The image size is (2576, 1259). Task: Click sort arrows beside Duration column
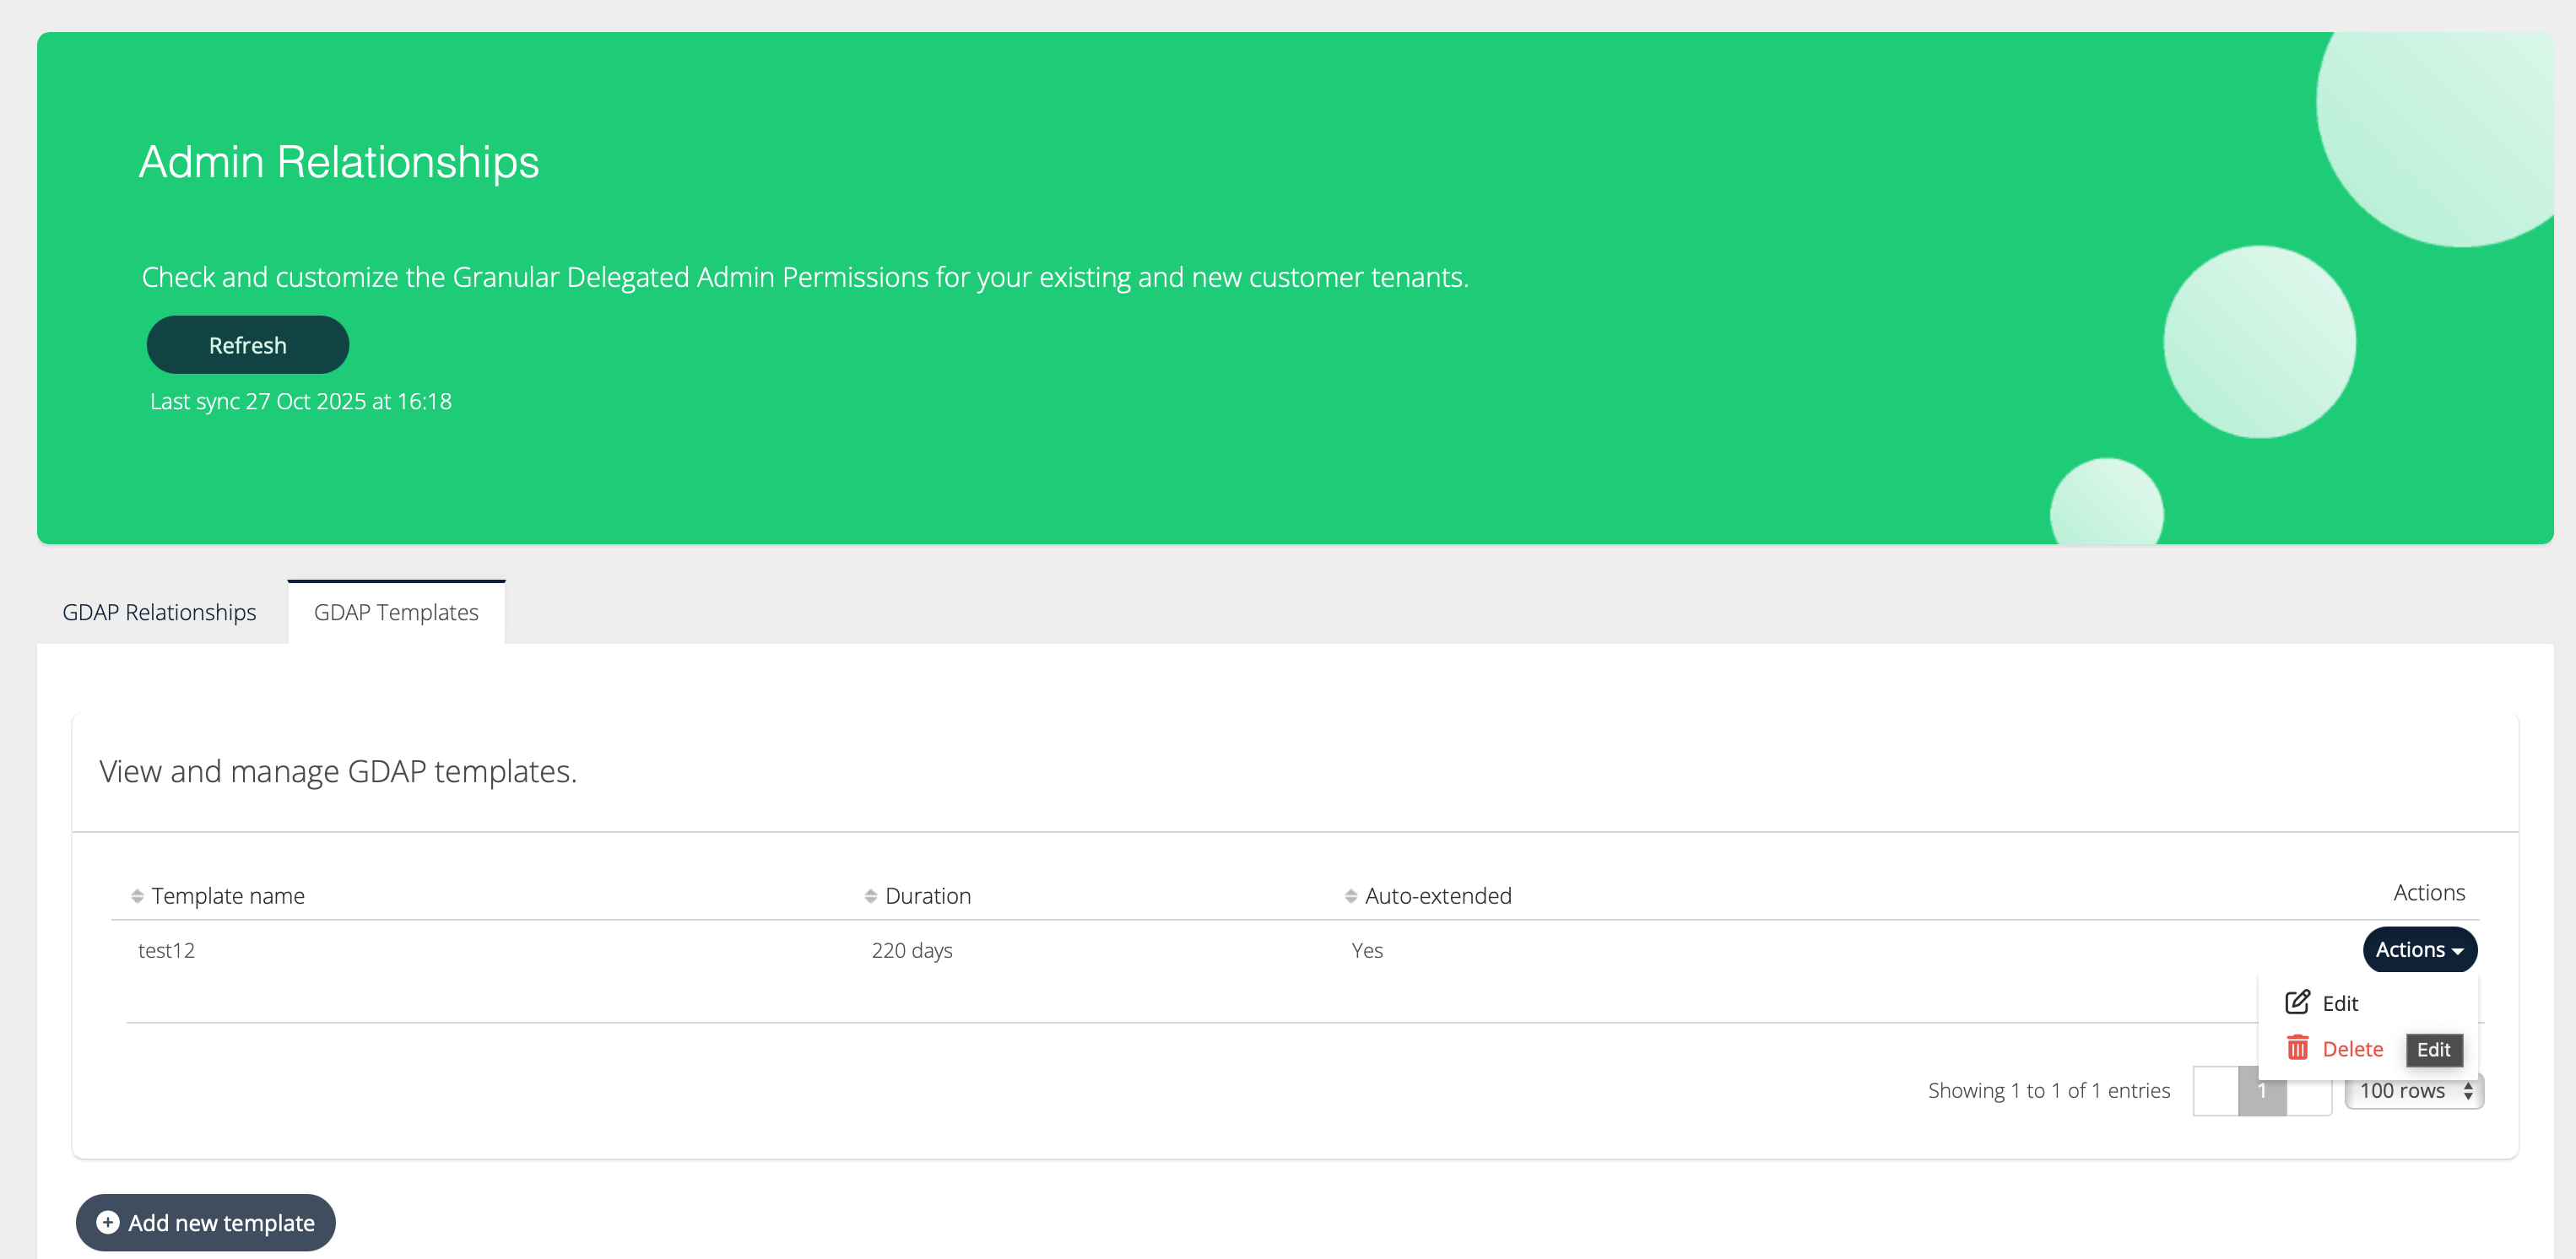point(870,896)
